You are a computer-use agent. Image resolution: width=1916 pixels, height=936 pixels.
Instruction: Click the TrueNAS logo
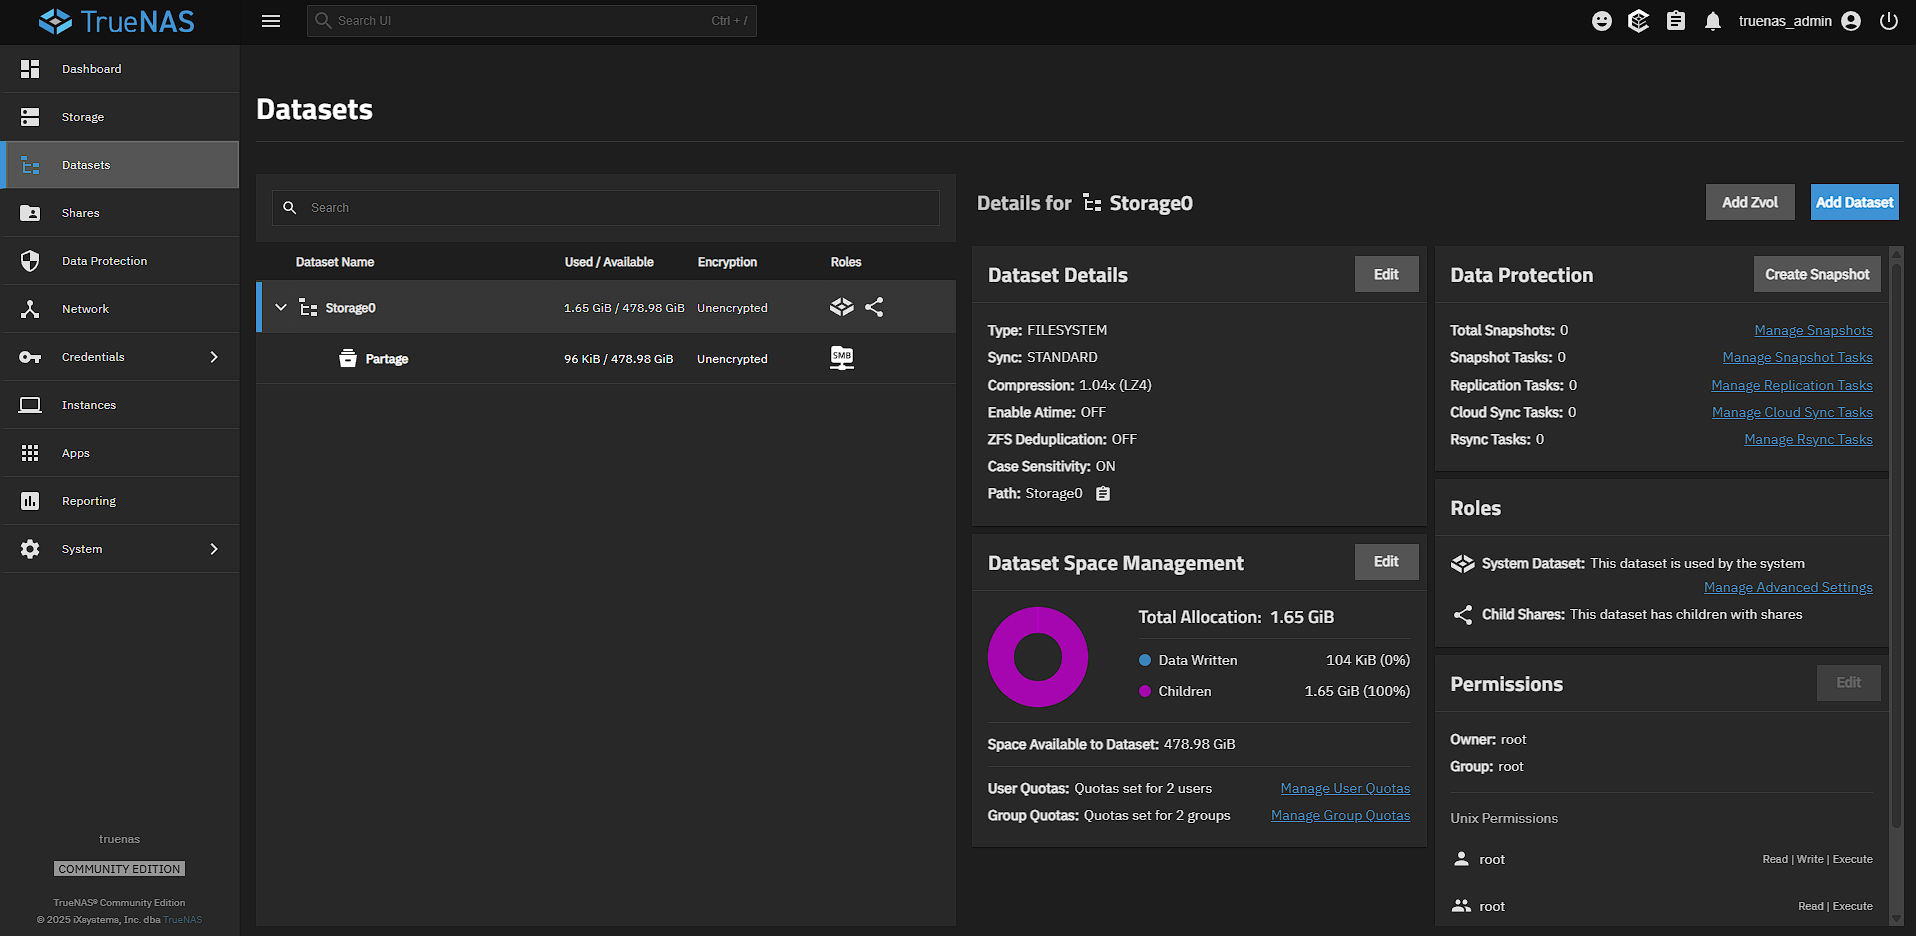click(116, 21)
